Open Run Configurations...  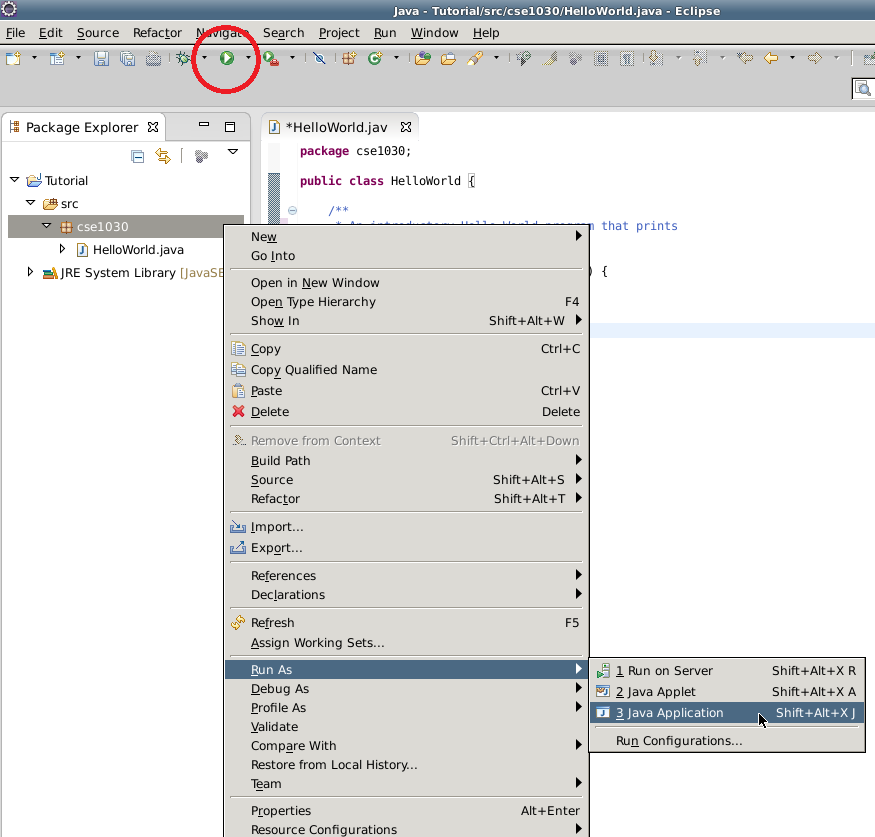pyautogui.click(x=727, y=741)
